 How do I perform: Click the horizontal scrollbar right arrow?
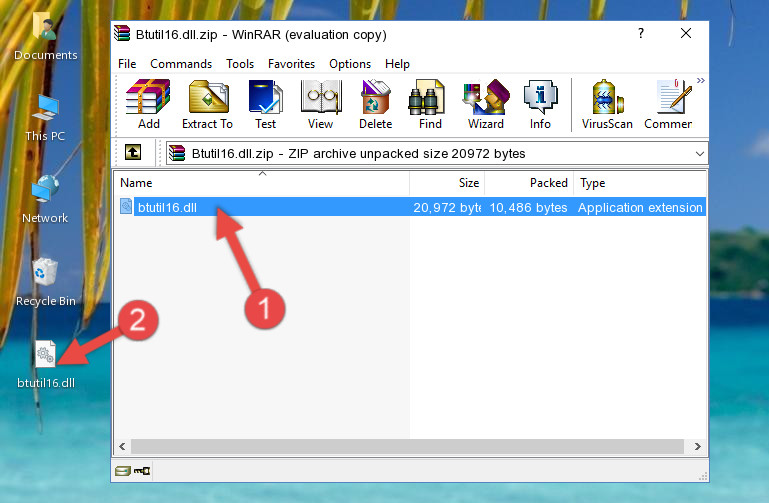697,447
